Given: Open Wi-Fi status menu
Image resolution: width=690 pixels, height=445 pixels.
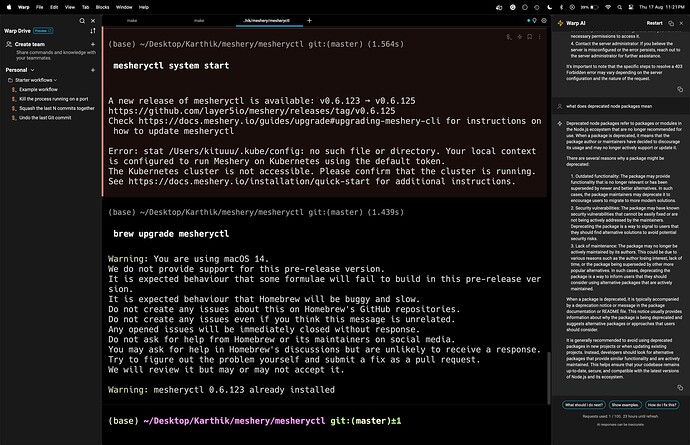Looking at the screenshot, I should coord(608,7).
